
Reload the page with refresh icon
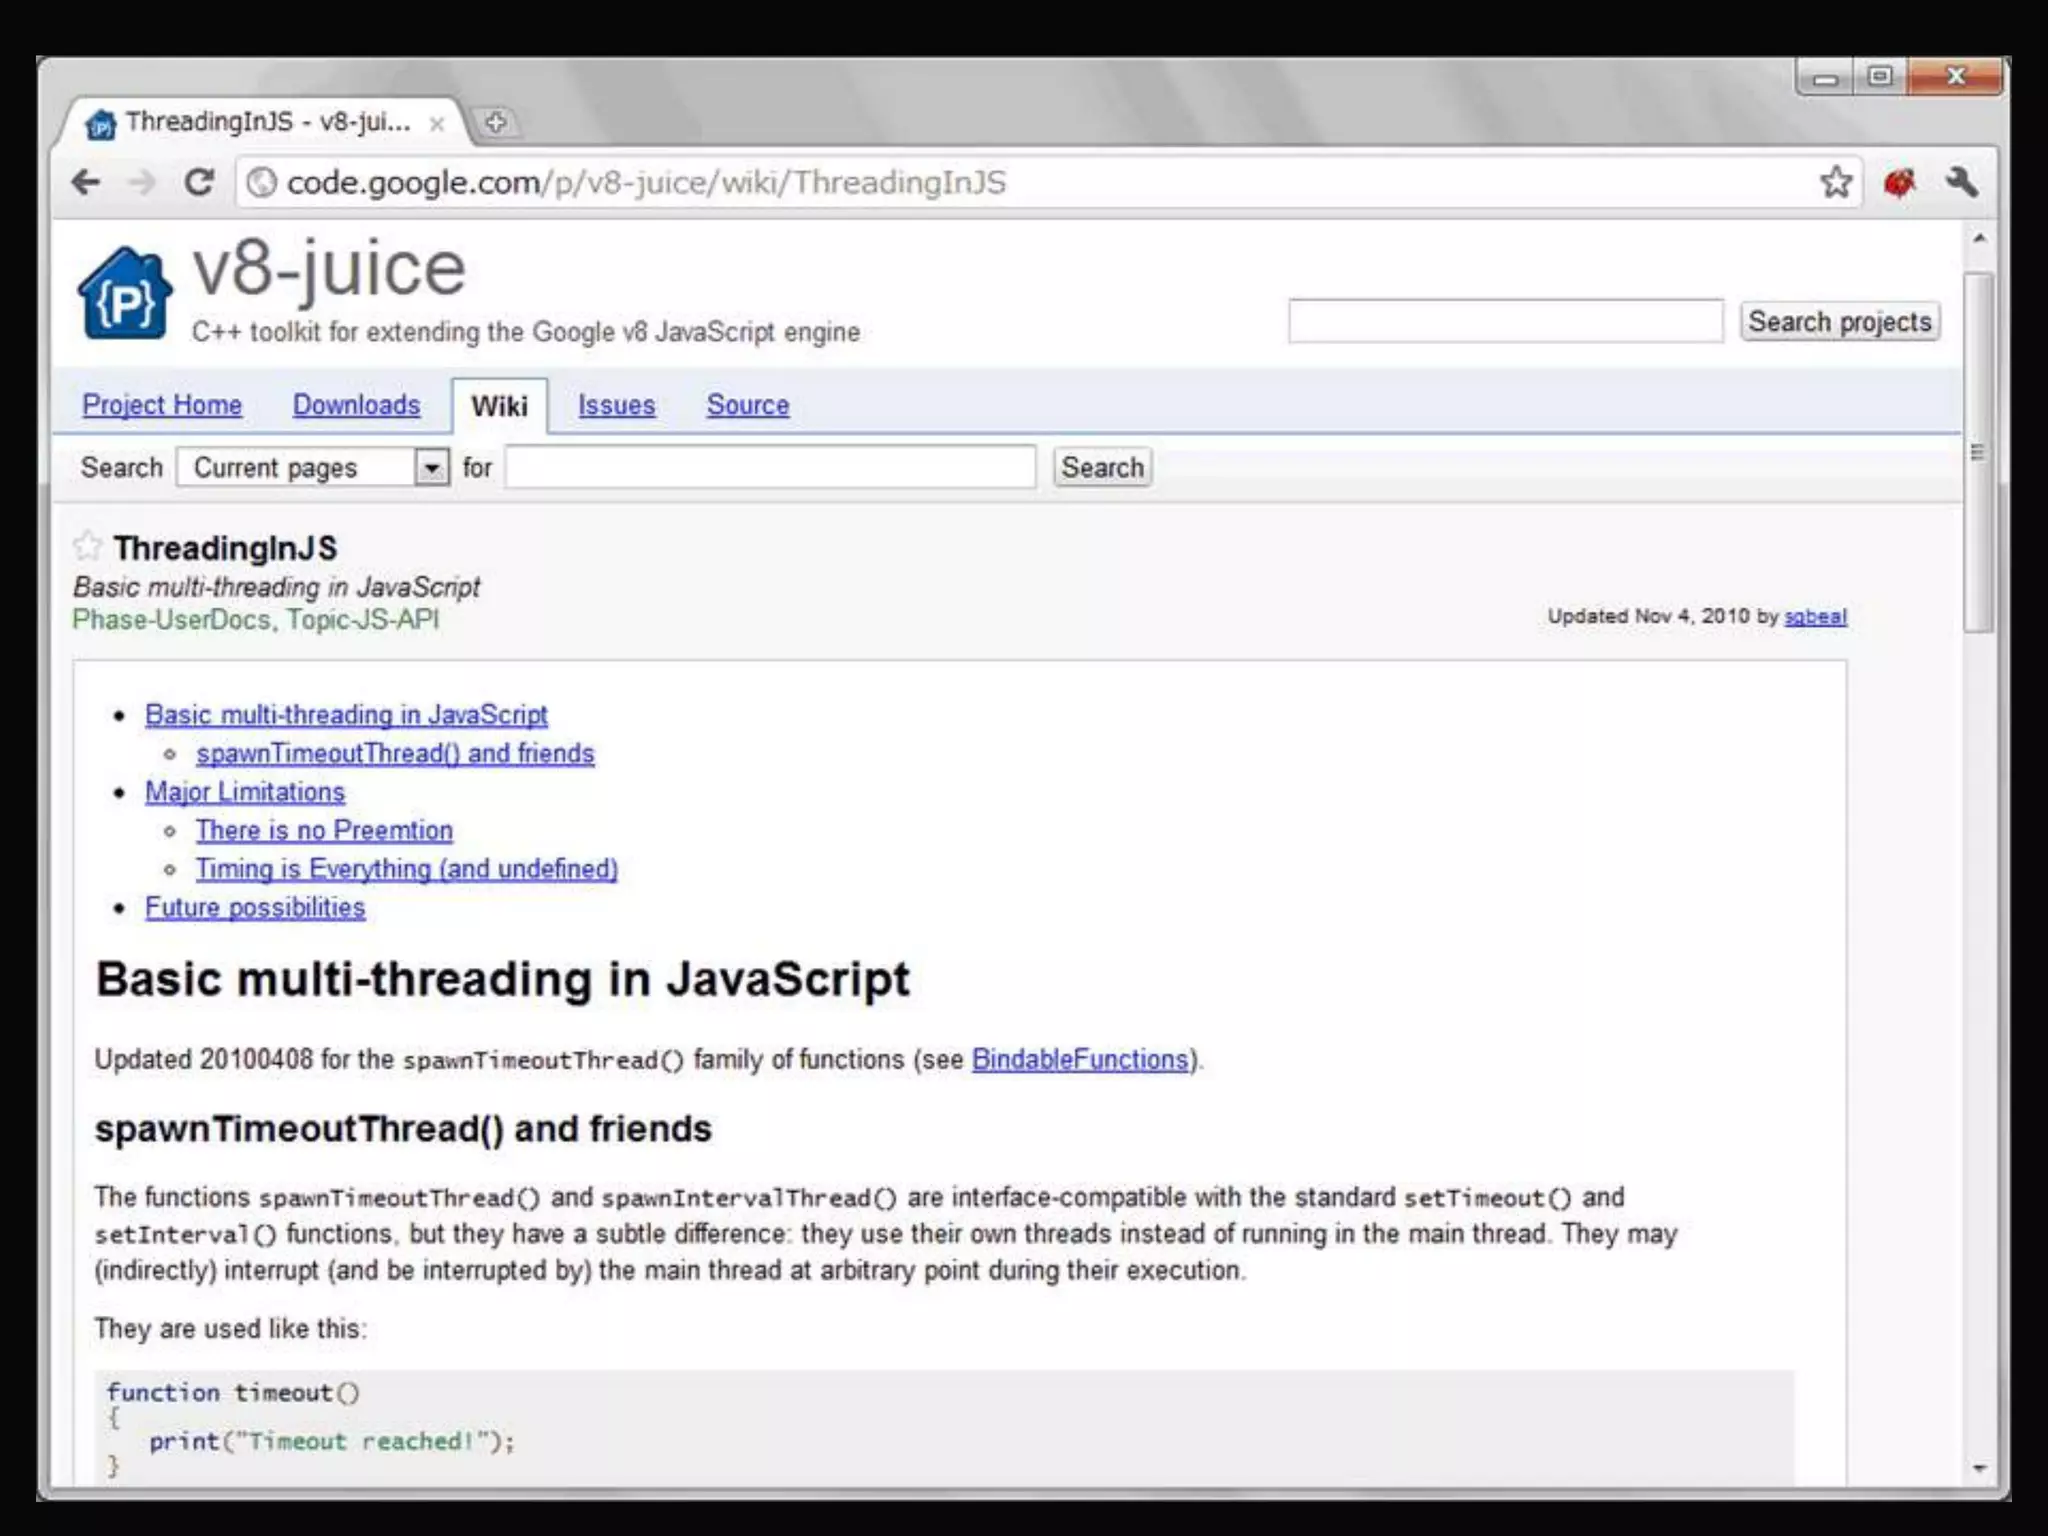click(199, 182)
